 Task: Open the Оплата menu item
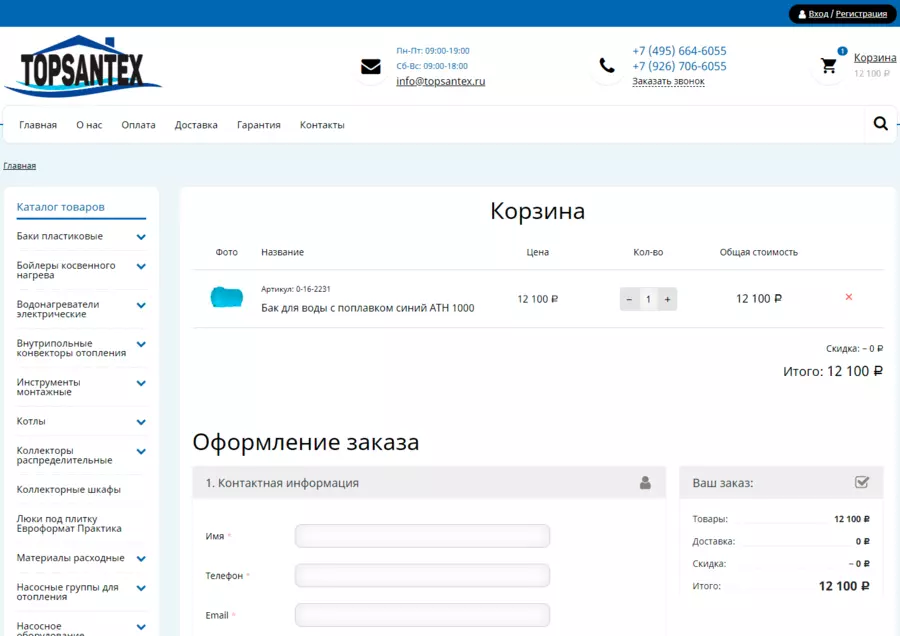click(138, 125)
